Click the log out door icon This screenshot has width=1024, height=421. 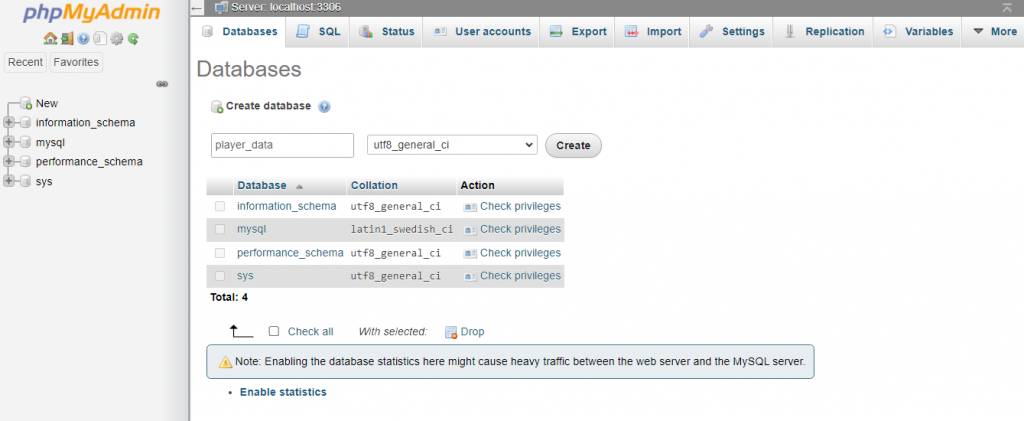[67, 39]
